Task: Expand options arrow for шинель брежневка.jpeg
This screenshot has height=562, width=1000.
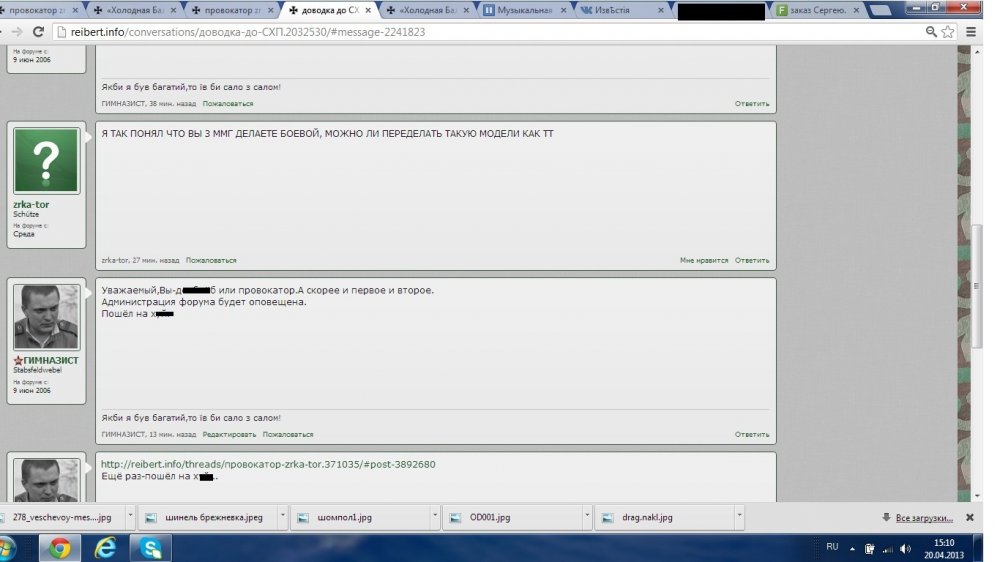Action: coord(283,515)
